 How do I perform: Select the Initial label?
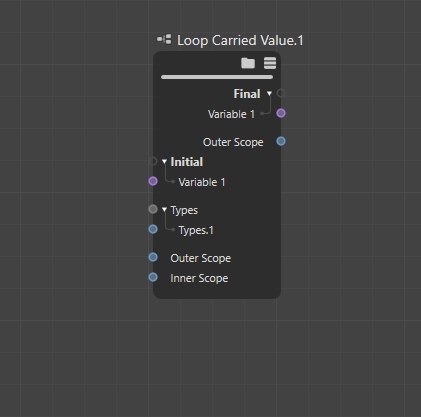(x=187, y=162)
